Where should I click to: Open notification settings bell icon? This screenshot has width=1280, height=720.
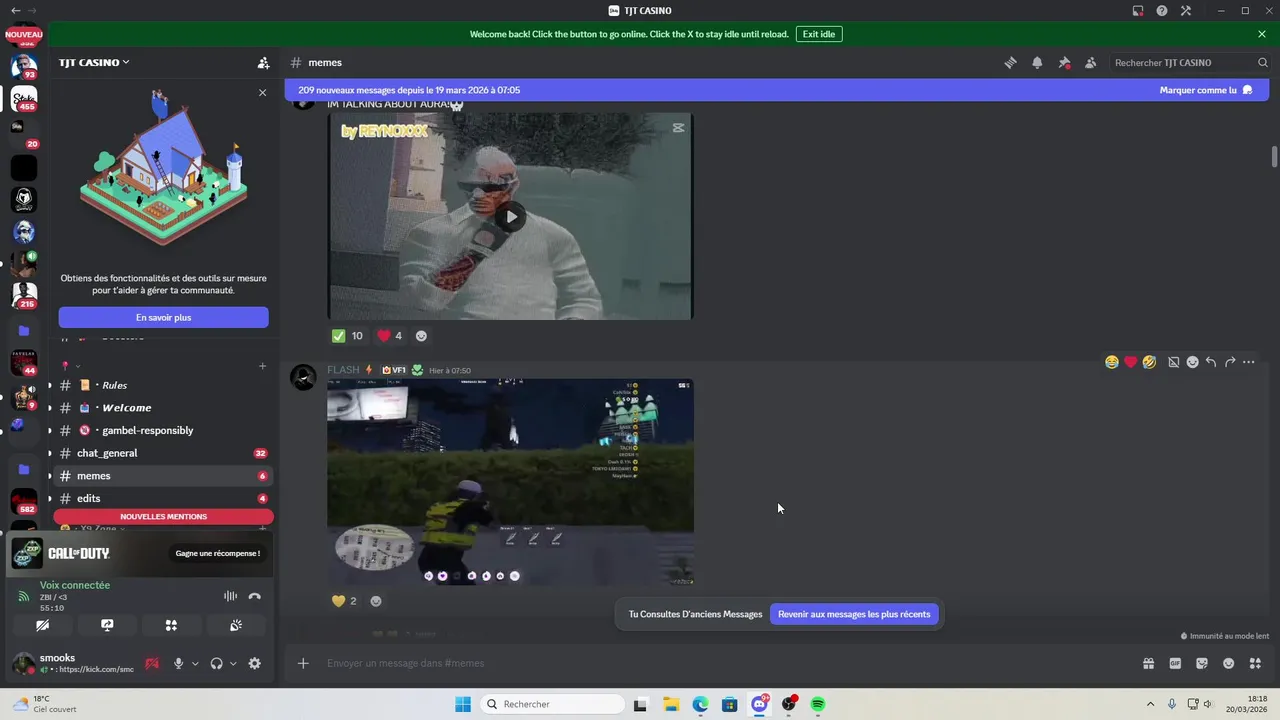1037,62
